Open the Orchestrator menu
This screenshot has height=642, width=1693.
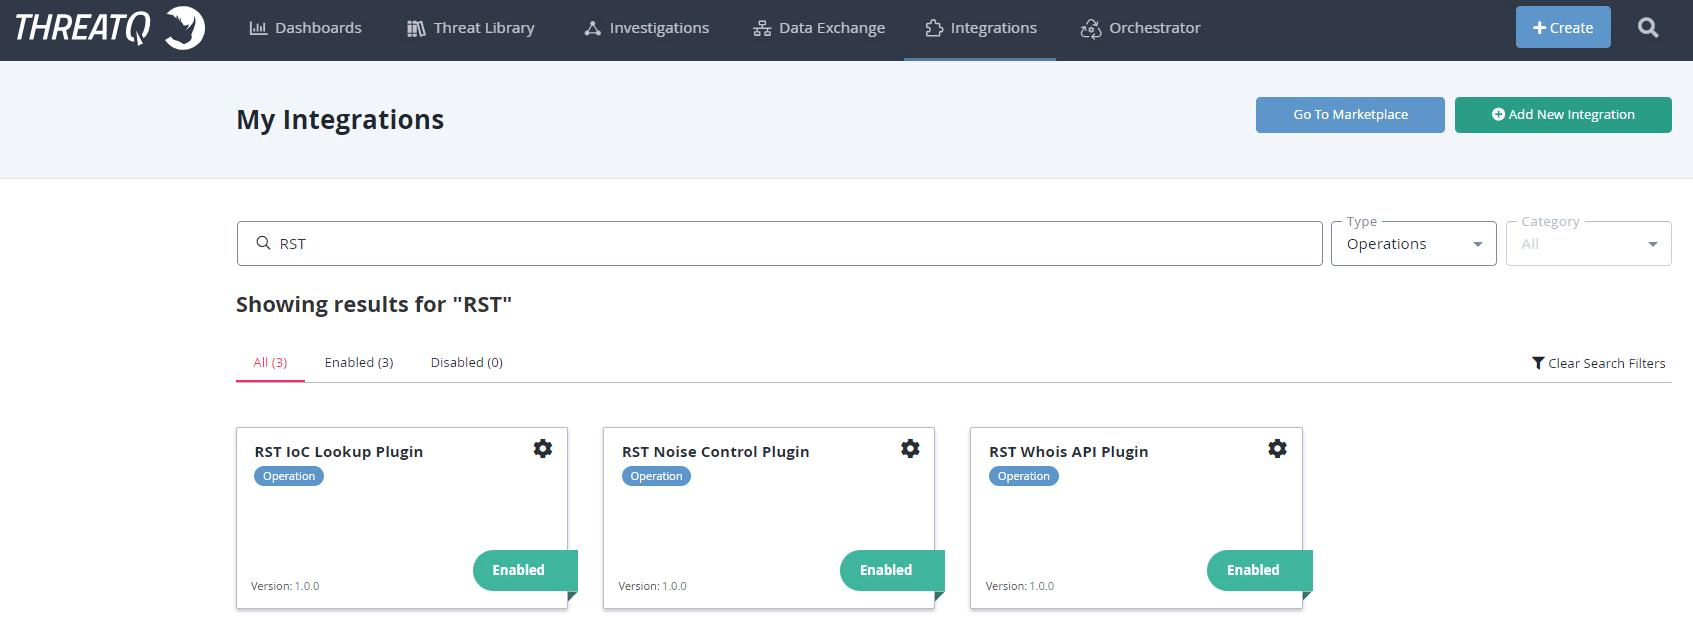(1141, 28)
